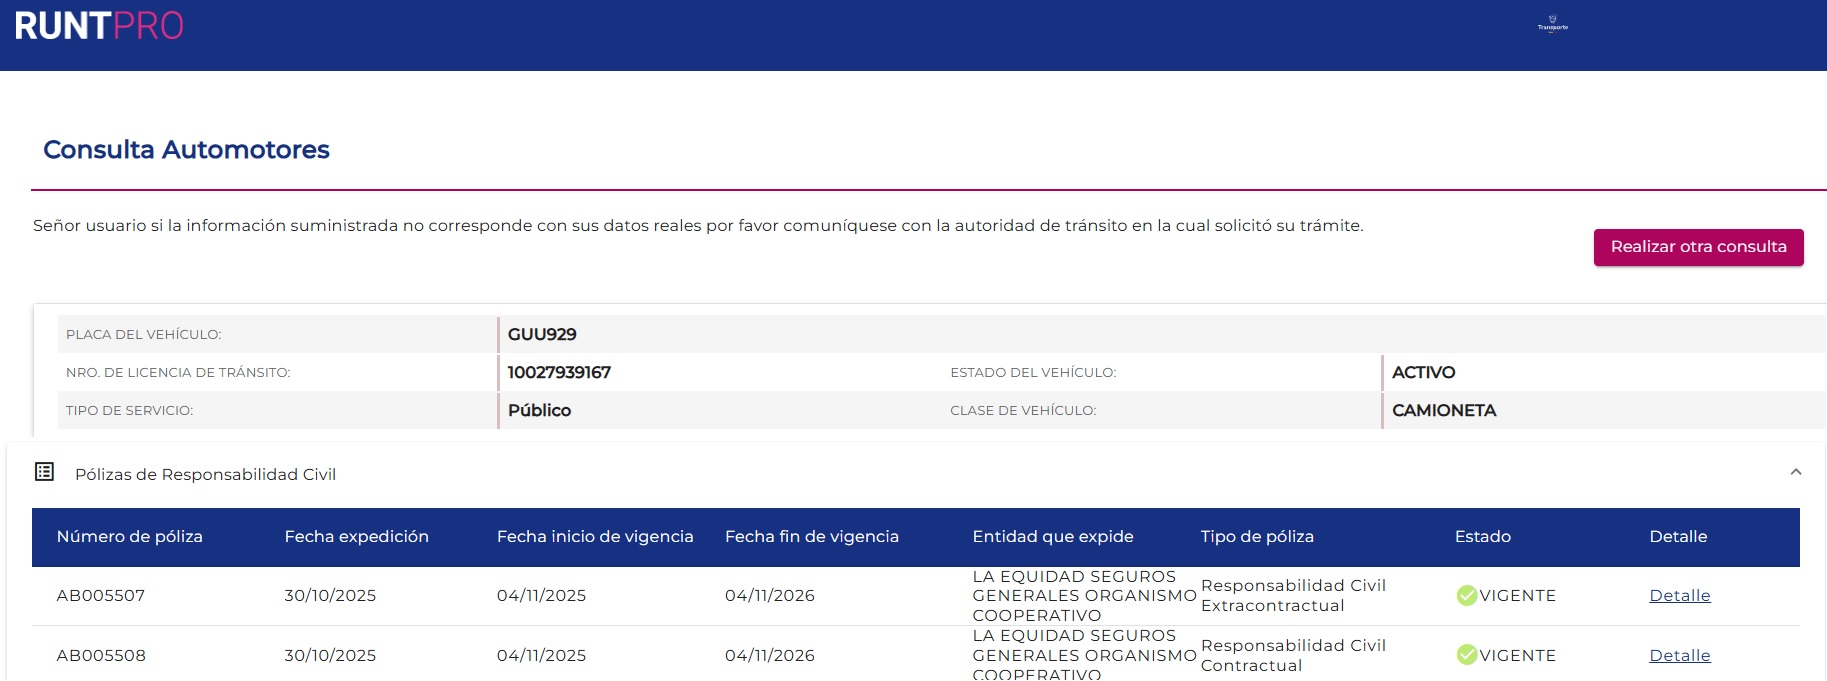Click the Transporte ministry logo in header
This screenshot has width=1827, height=681.
pyautogui.click(x=1552, y=24)
